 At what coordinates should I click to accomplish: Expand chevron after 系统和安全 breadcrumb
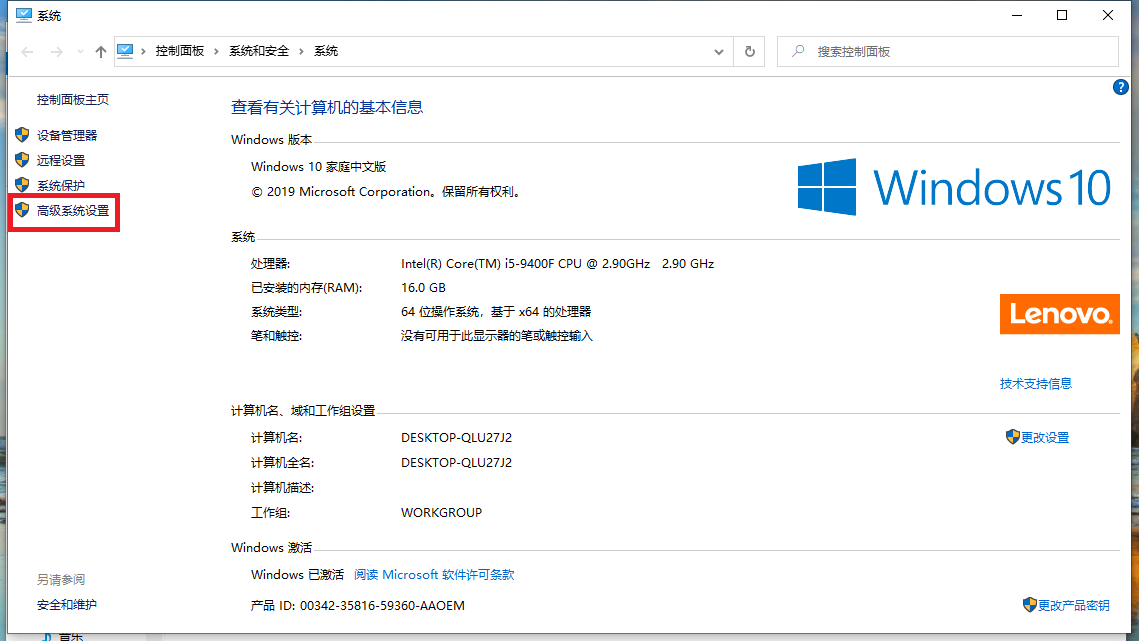pos(301,51)
